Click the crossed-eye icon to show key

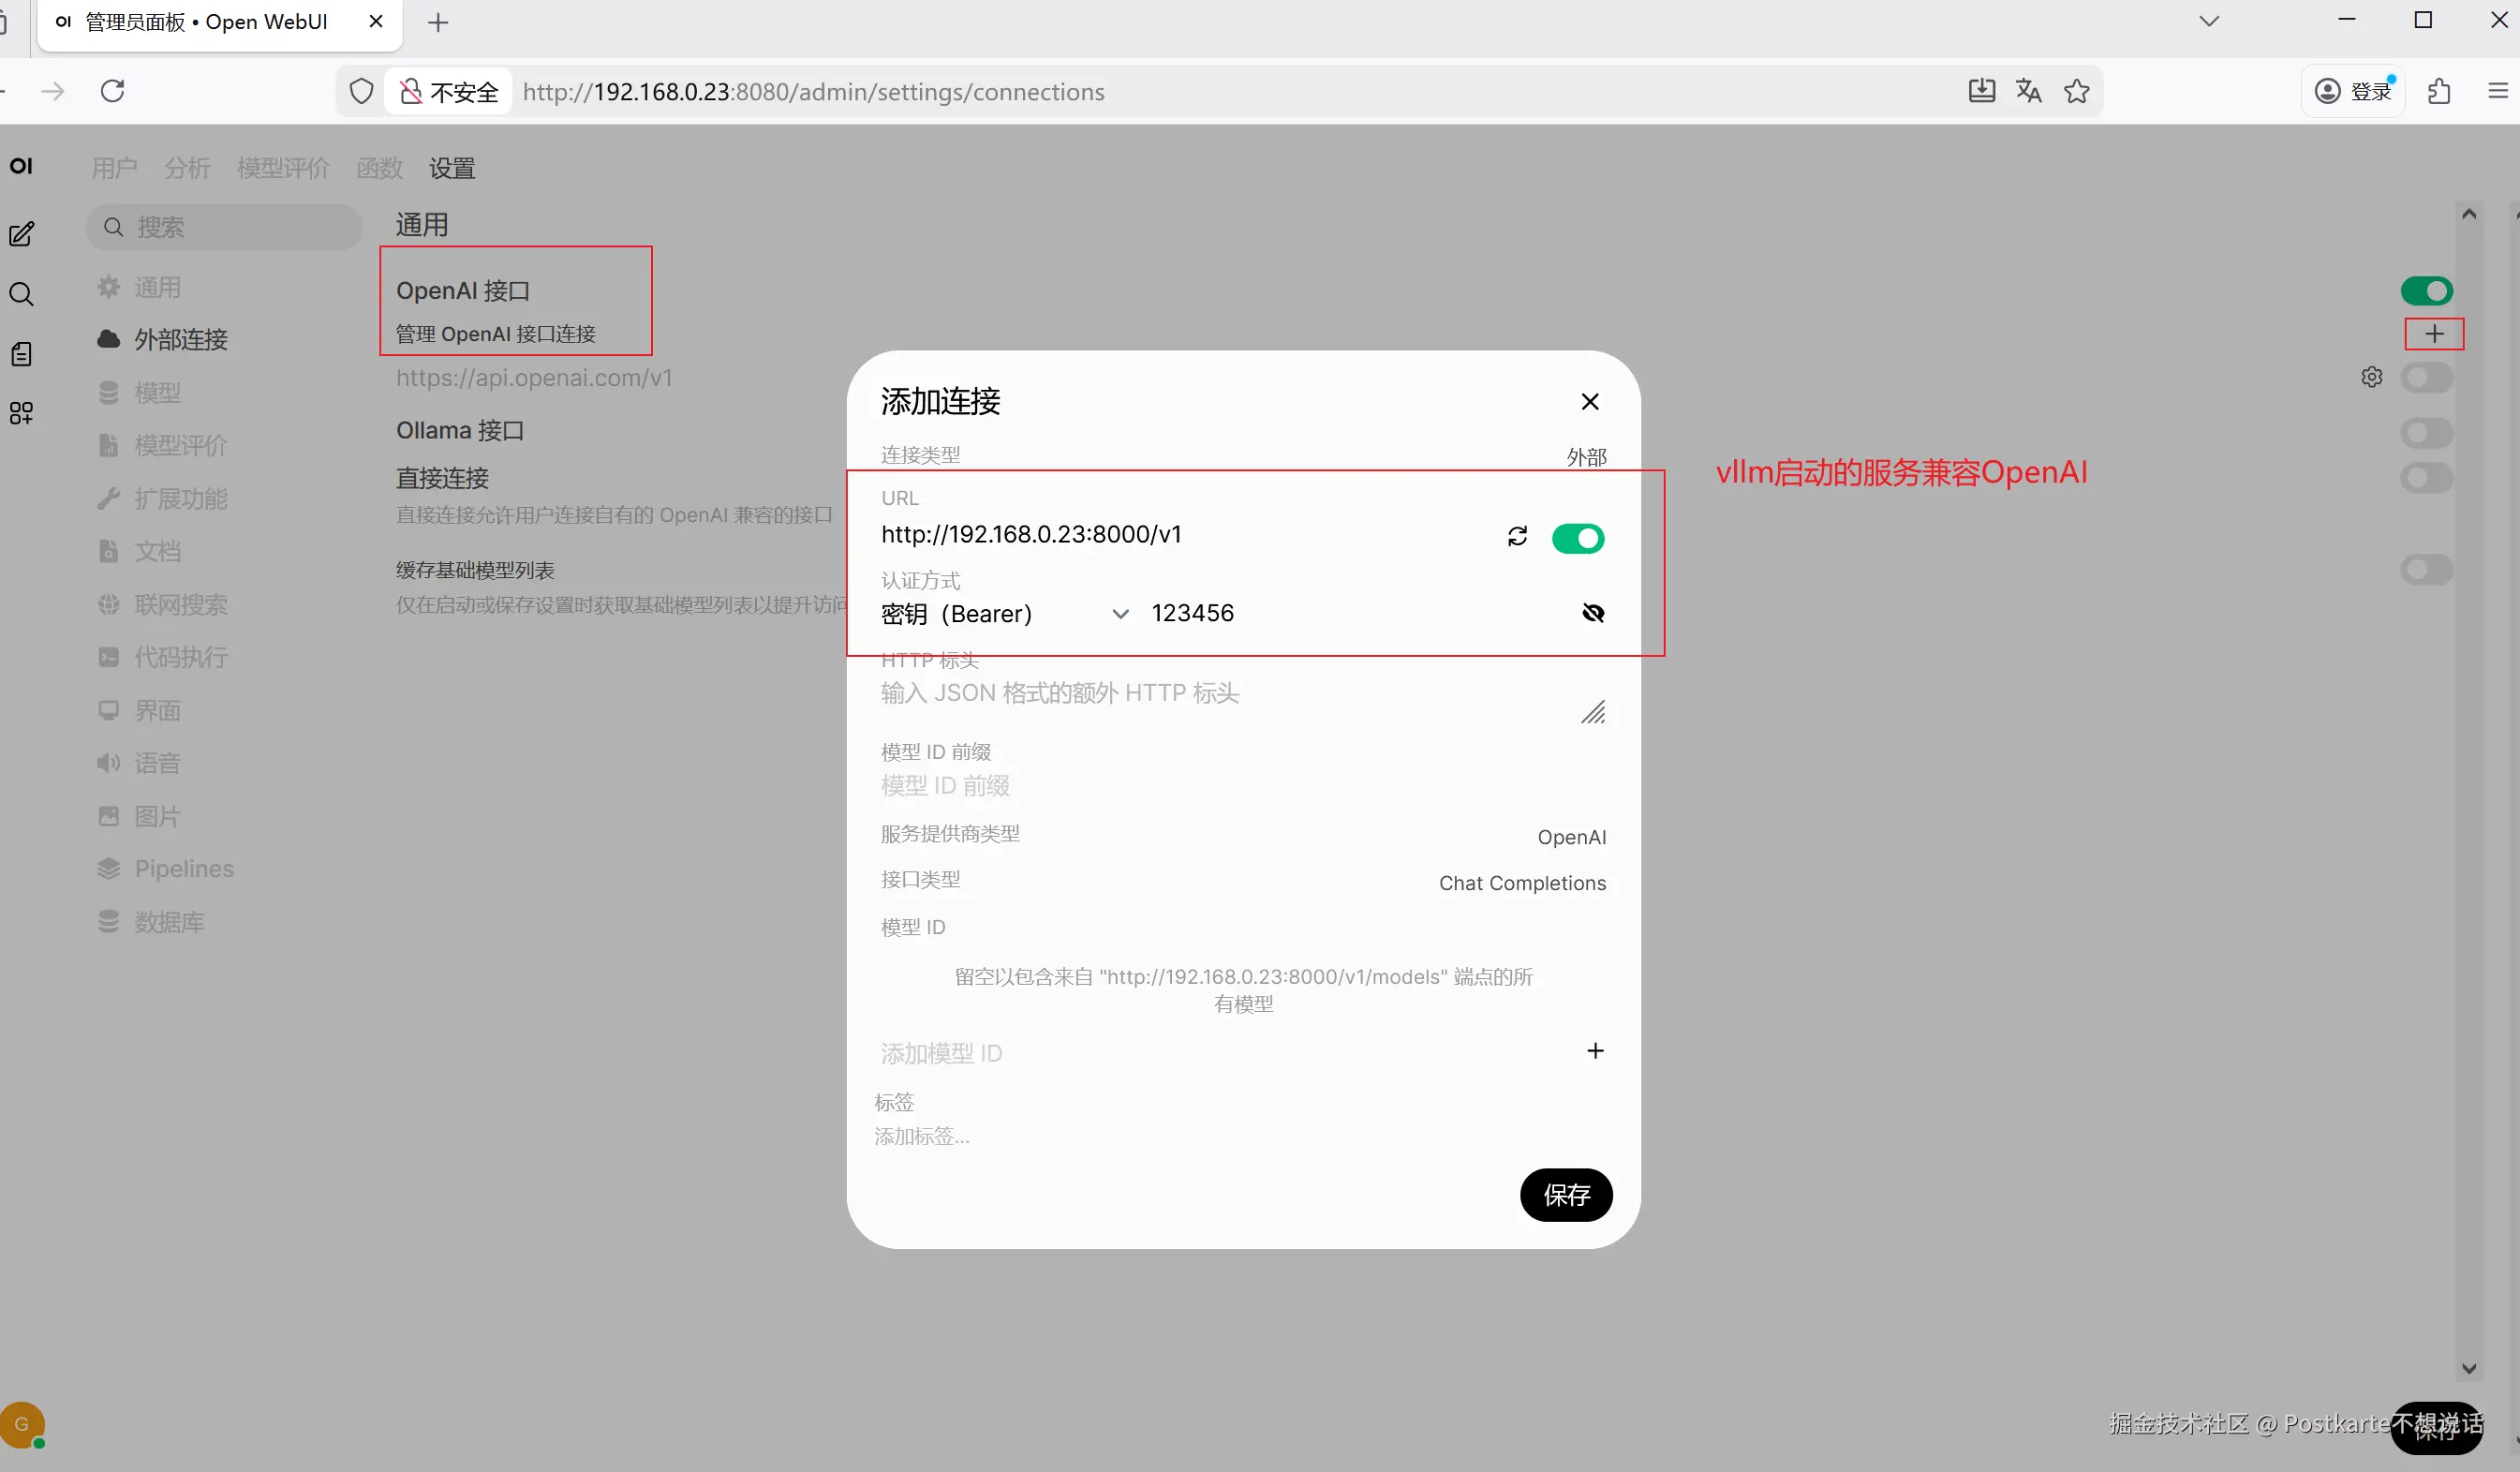1593,613
